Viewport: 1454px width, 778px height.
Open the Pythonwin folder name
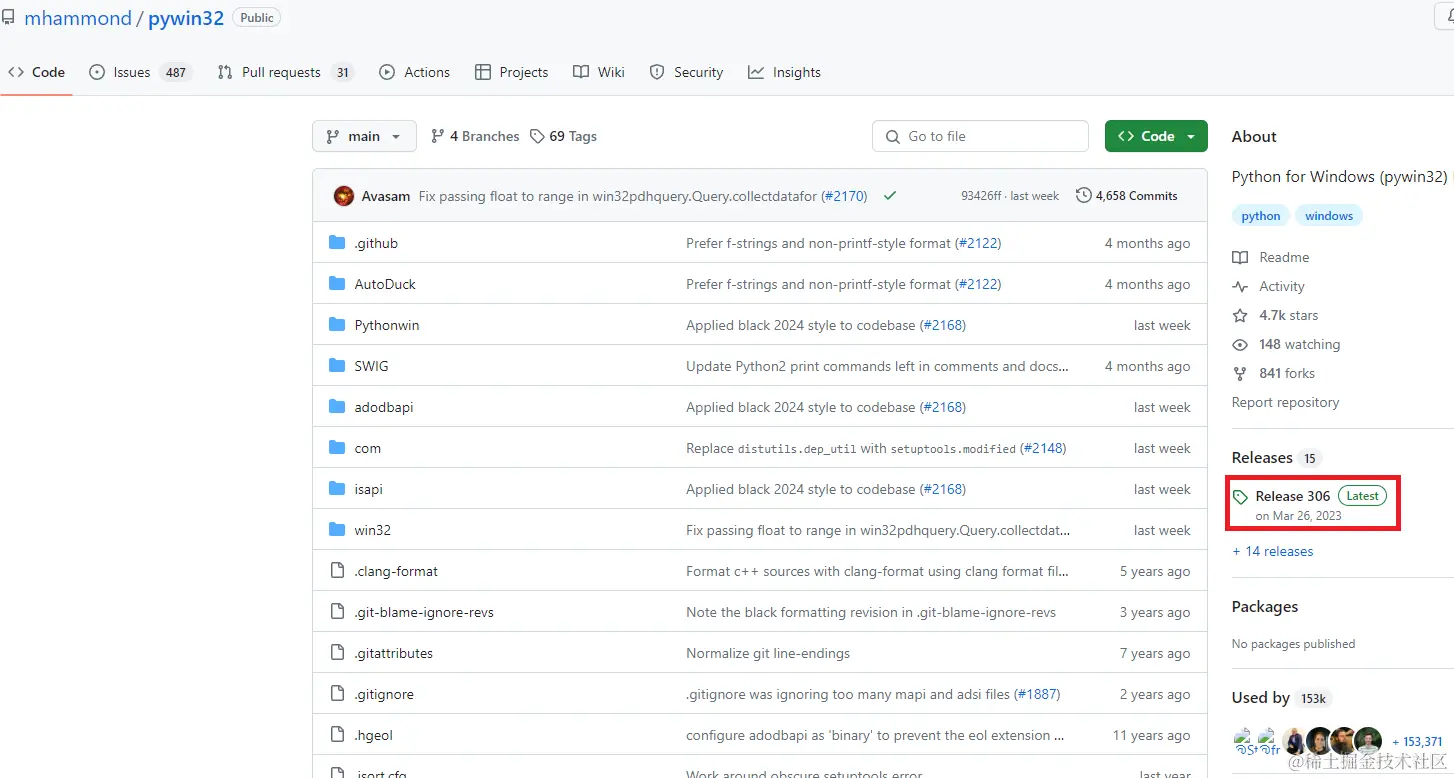387,325
